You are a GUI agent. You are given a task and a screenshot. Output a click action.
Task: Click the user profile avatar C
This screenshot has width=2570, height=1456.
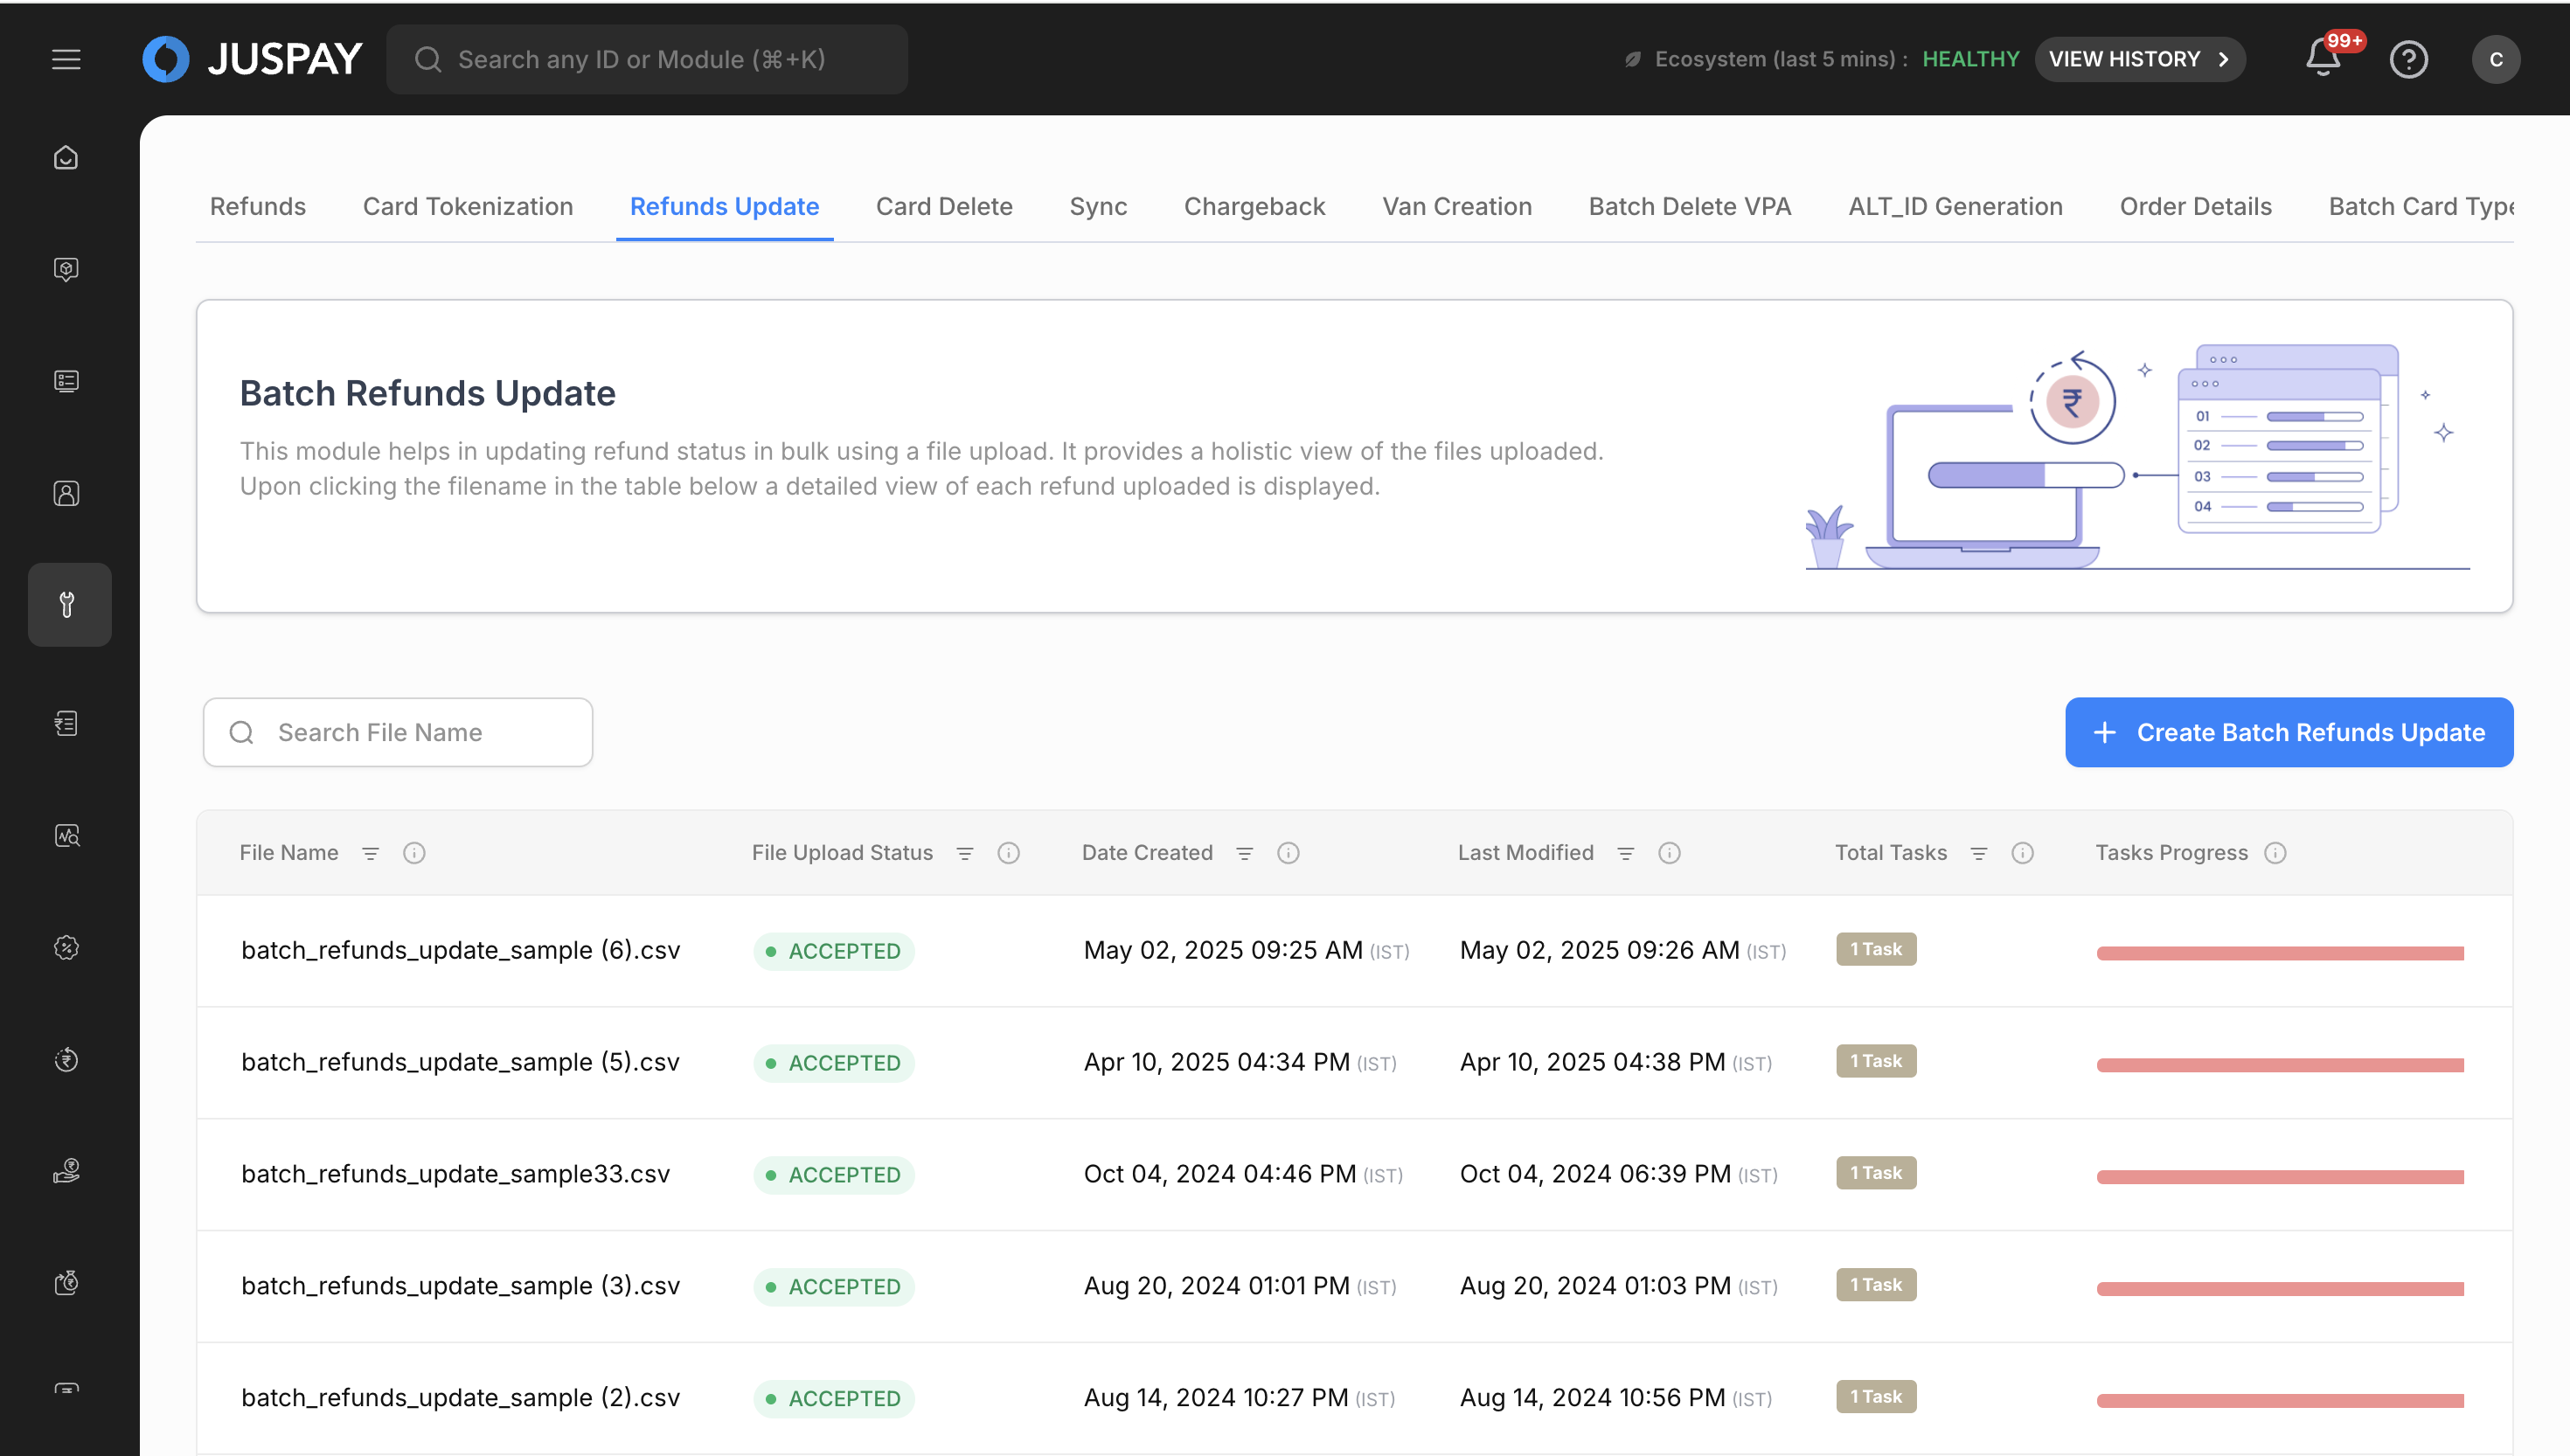(2495, 59)
